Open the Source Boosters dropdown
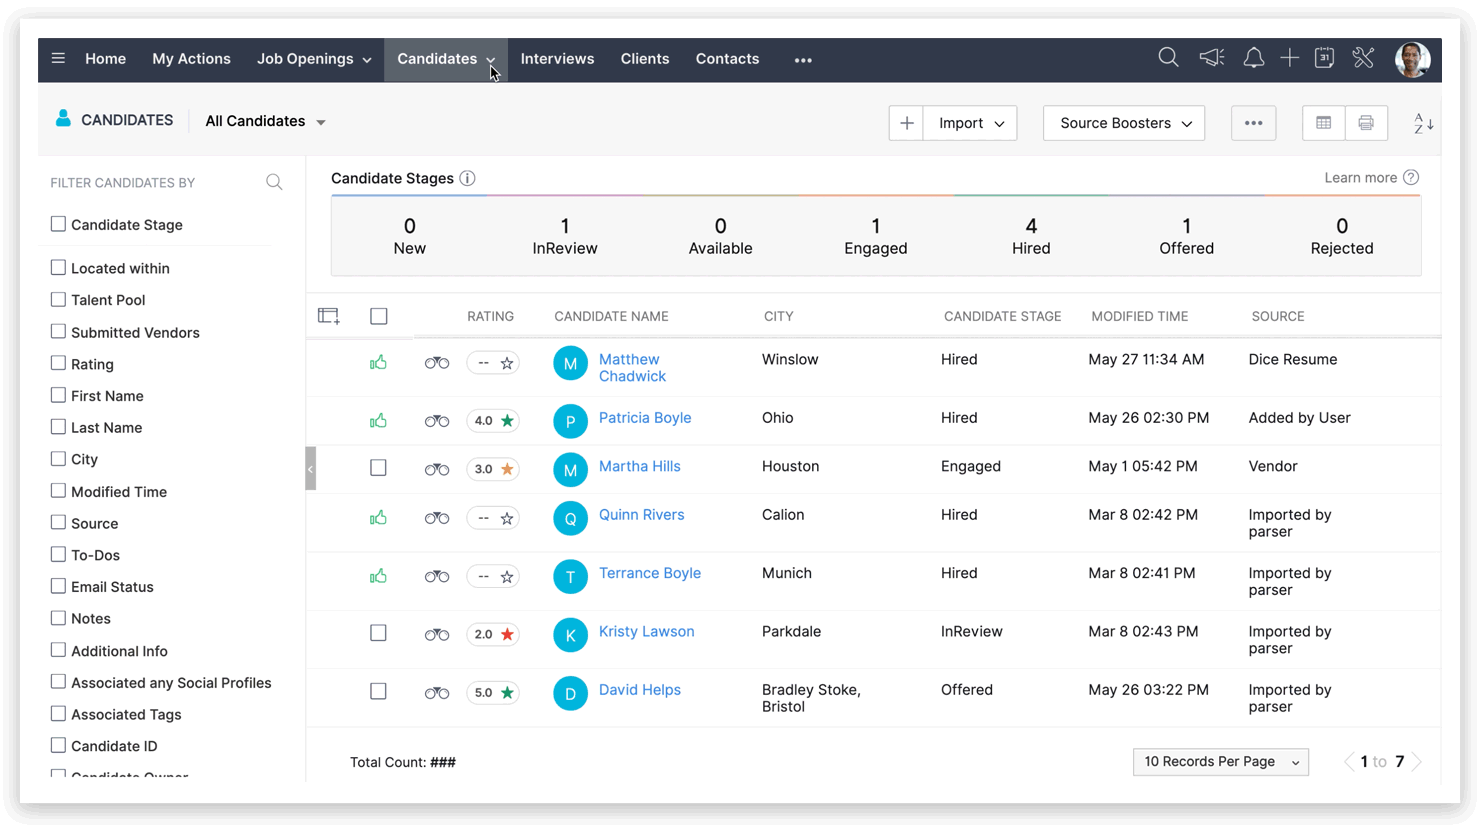Screen dimensions: 1480x826 click(x=1124, y=123)
